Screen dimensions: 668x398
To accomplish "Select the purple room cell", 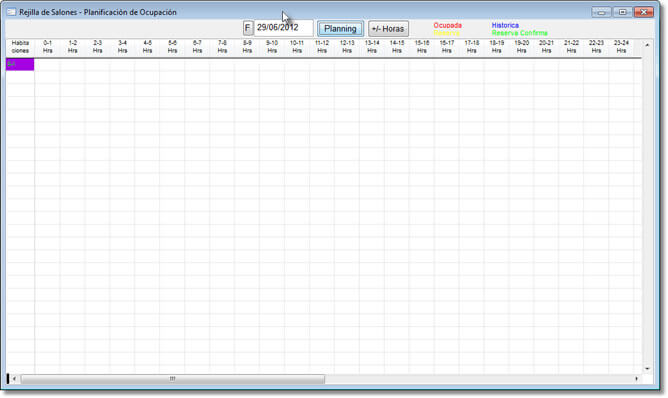I will pyautogui.click(x=20, y=64).
